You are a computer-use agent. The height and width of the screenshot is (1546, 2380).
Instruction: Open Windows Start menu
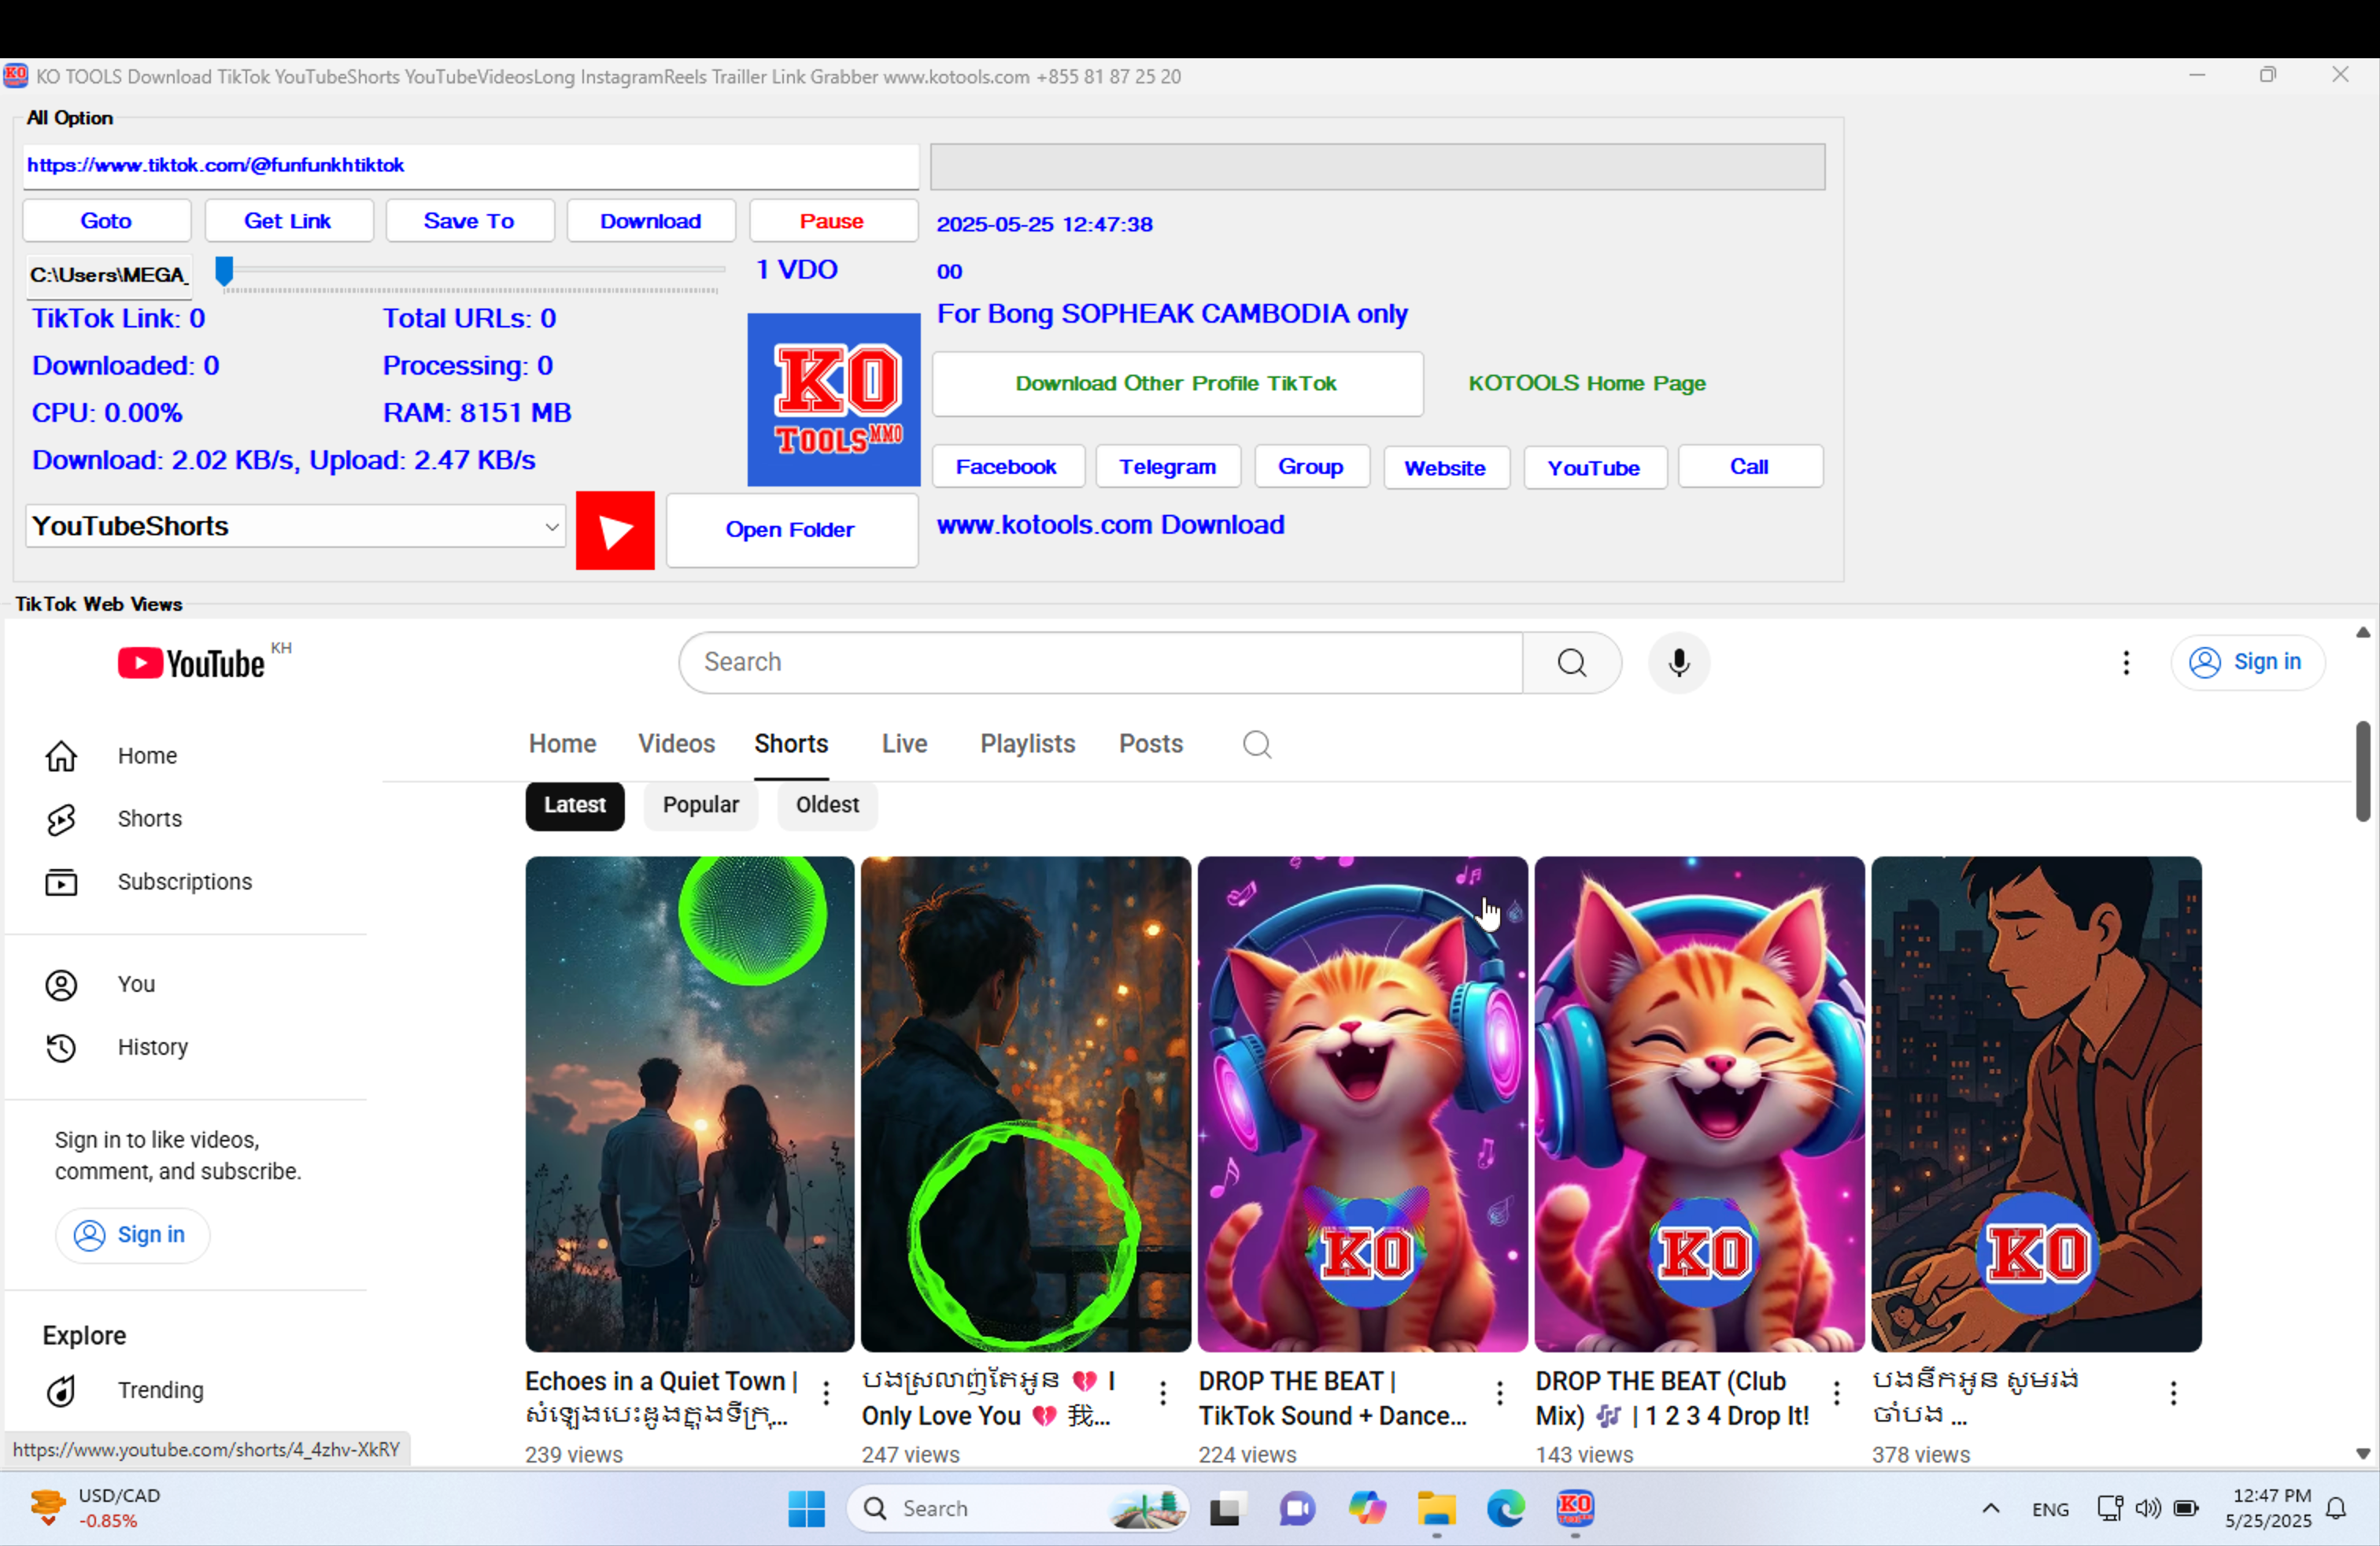806,1508
